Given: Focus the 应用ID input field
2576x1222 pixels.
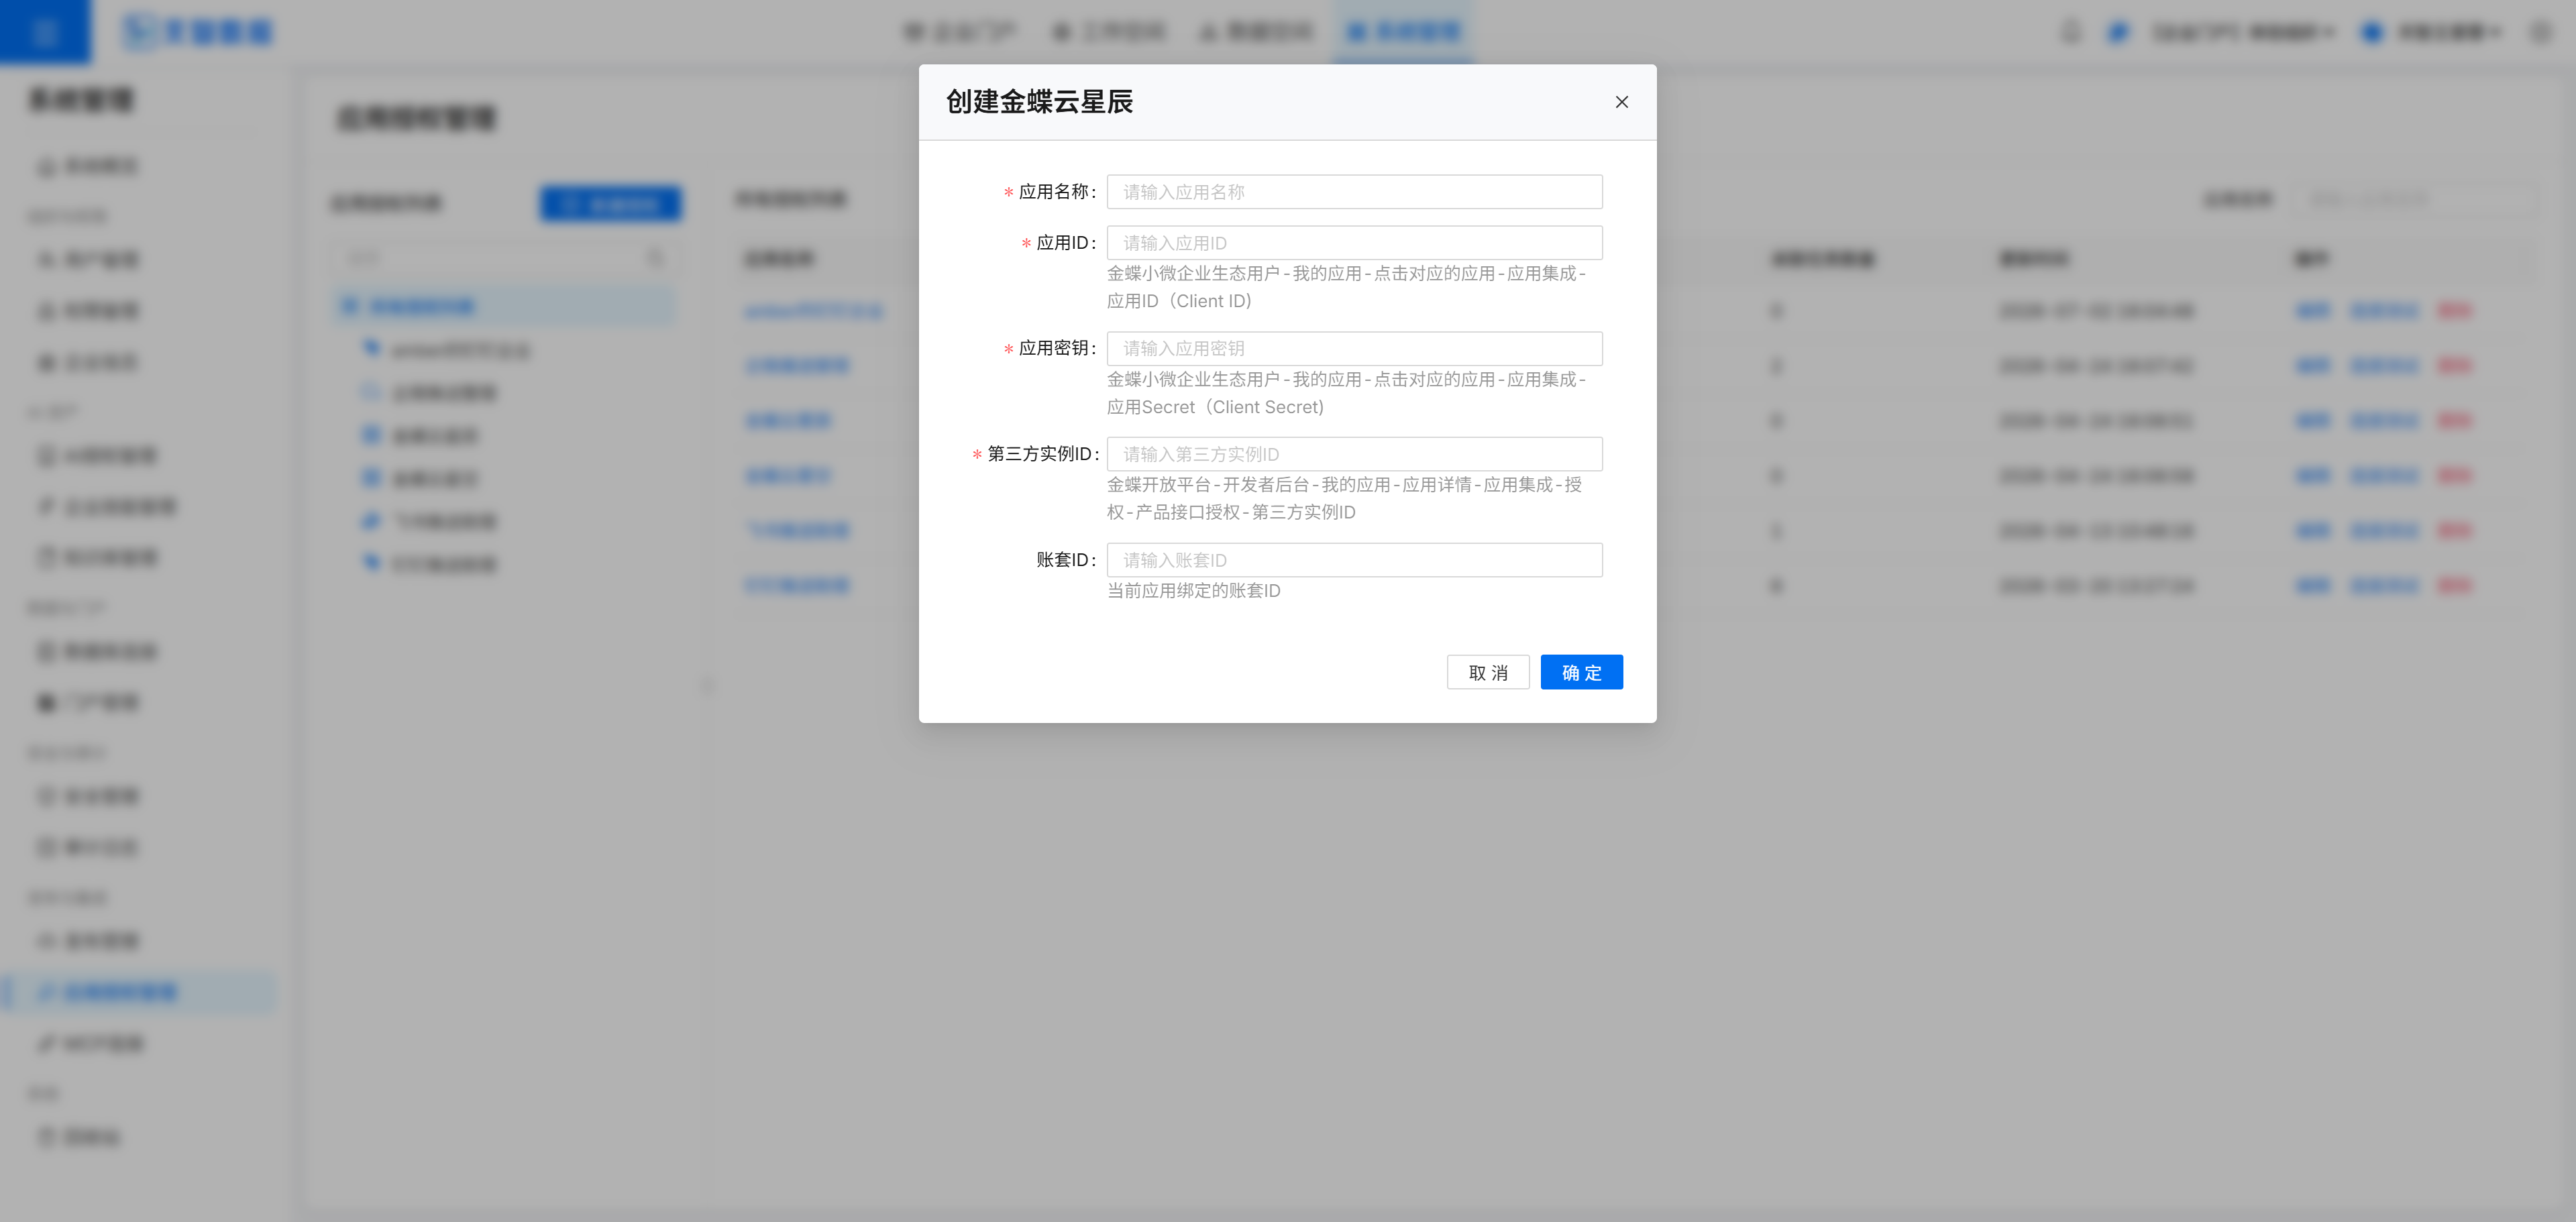Looking at the screenshot, I should click(x=1354, y=243).
